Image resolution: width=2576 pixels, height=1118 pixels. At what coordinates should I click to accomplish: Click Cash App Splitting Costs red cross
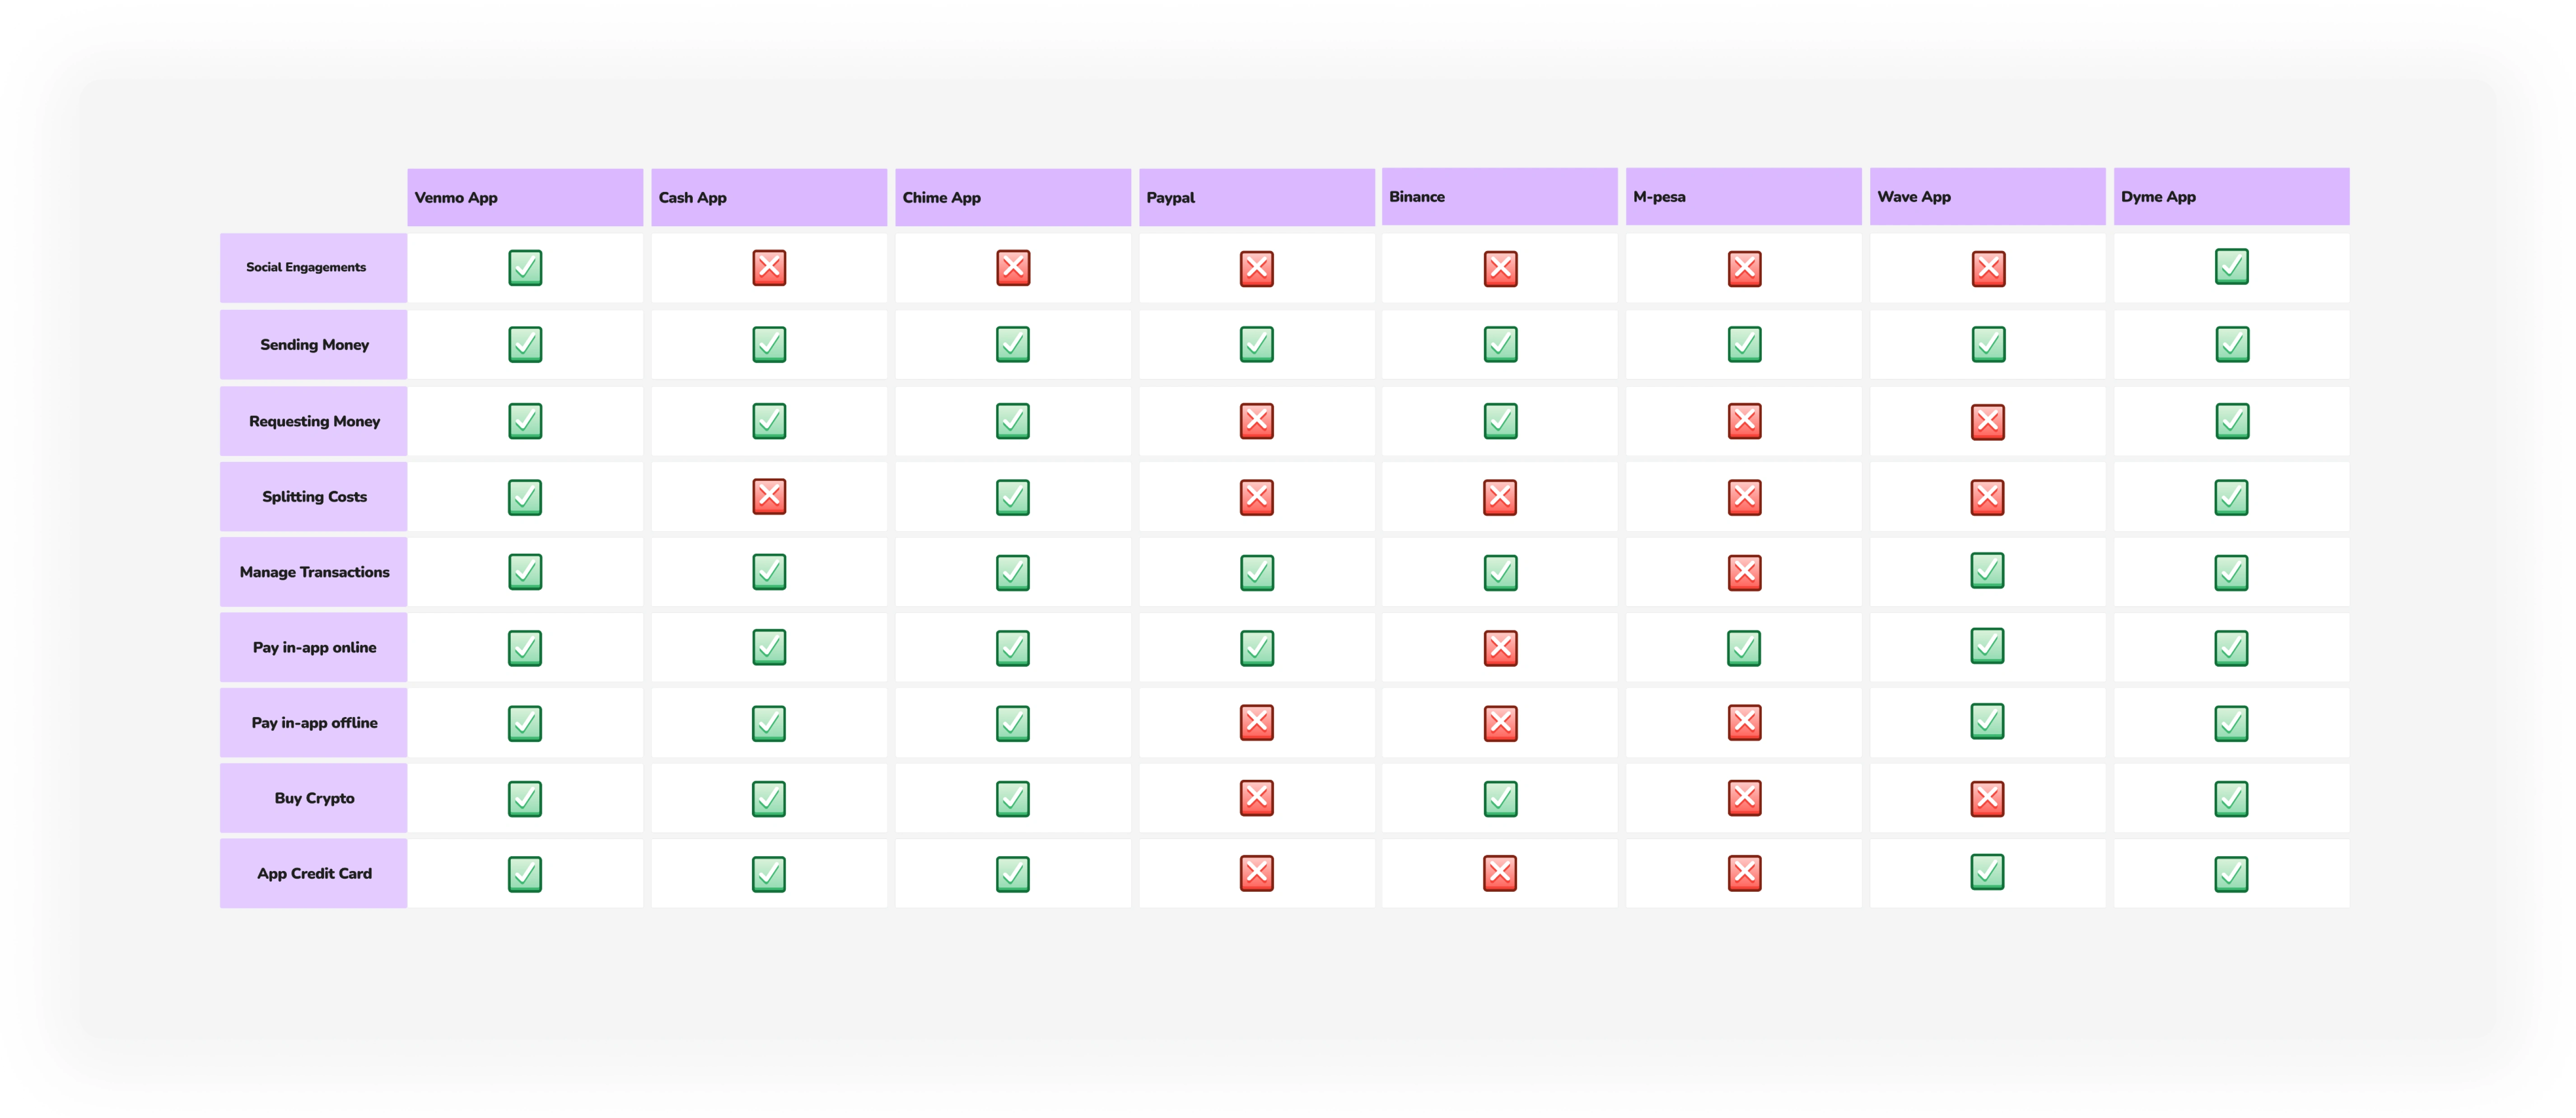769,496
